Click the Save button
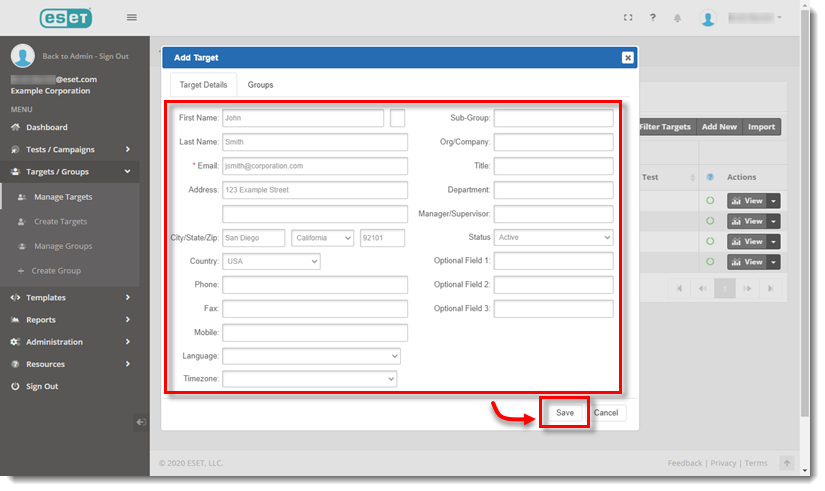The width and height of the screenshot is (825, 491). pyautogui.click(x=565, y=413)
